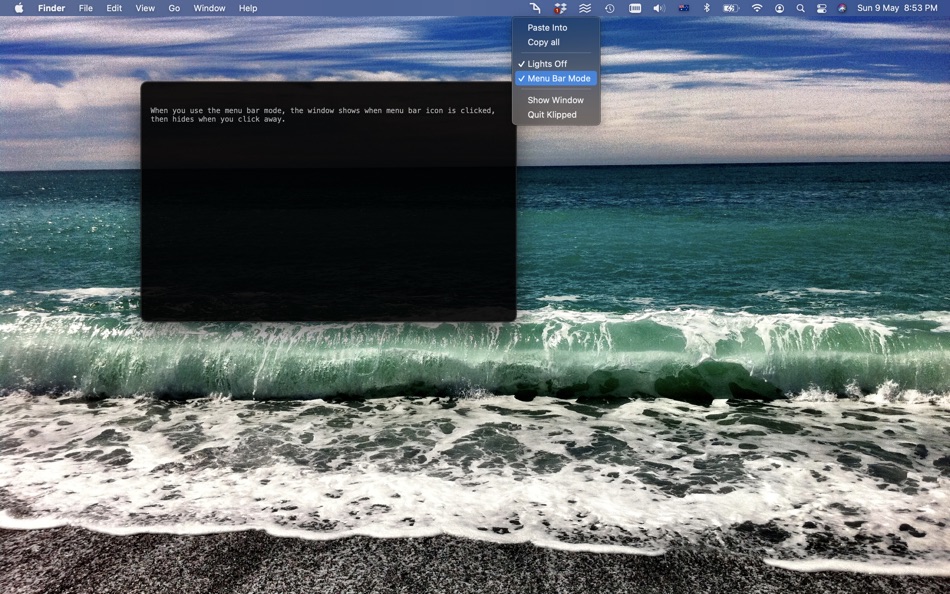The image size is (950, 594).
Task: Open the Window menu
Action: click(x=209, y=8)
